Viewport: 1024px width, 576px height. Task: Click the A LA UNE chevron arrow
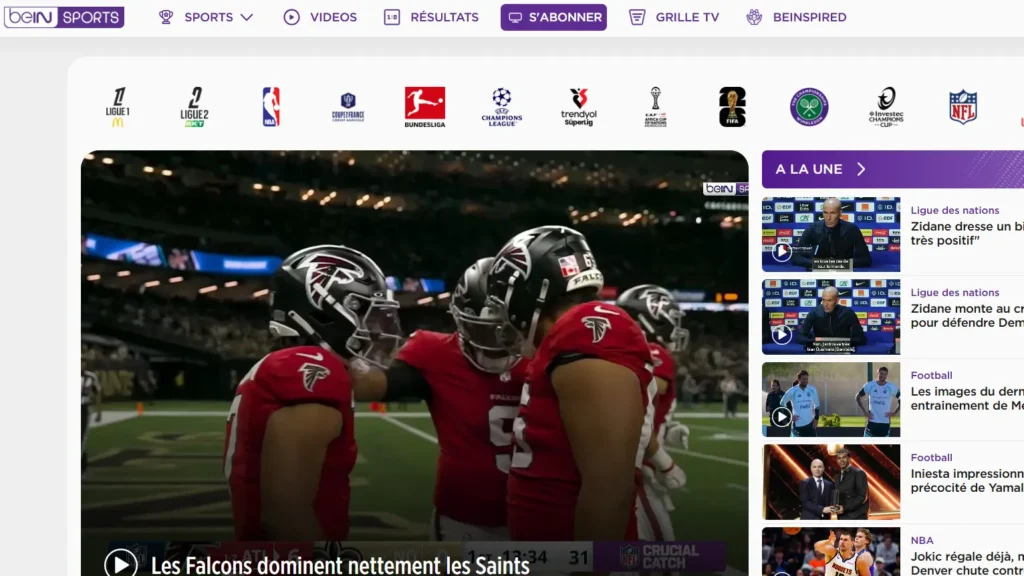[x=861, y=169]
